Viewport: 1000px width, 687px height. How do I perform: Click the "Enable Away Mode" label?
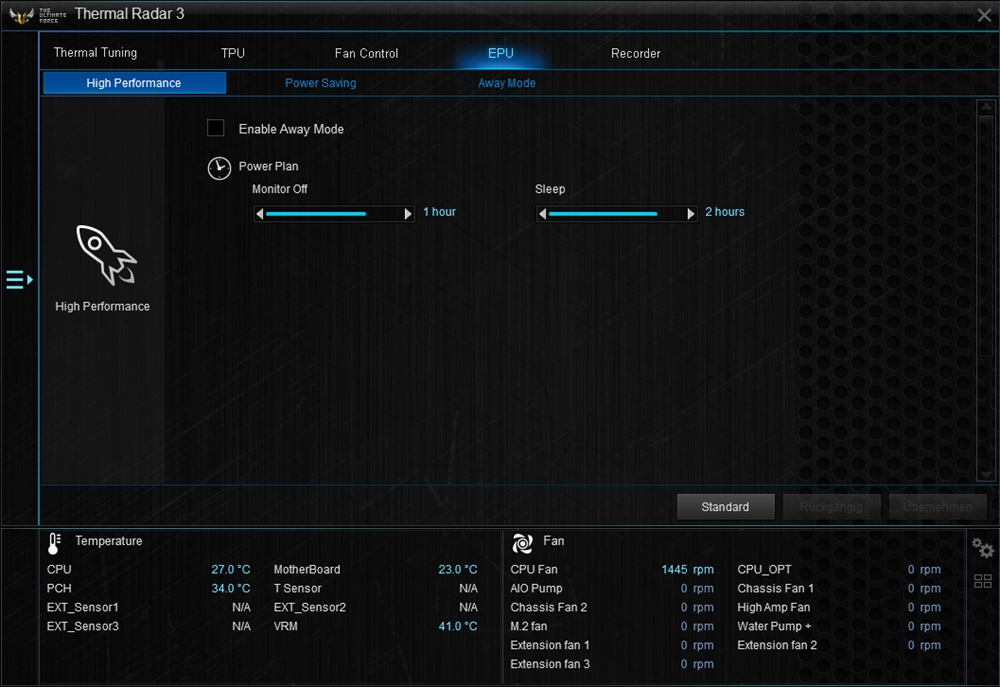pyautogui.click(x=291, y=129)
